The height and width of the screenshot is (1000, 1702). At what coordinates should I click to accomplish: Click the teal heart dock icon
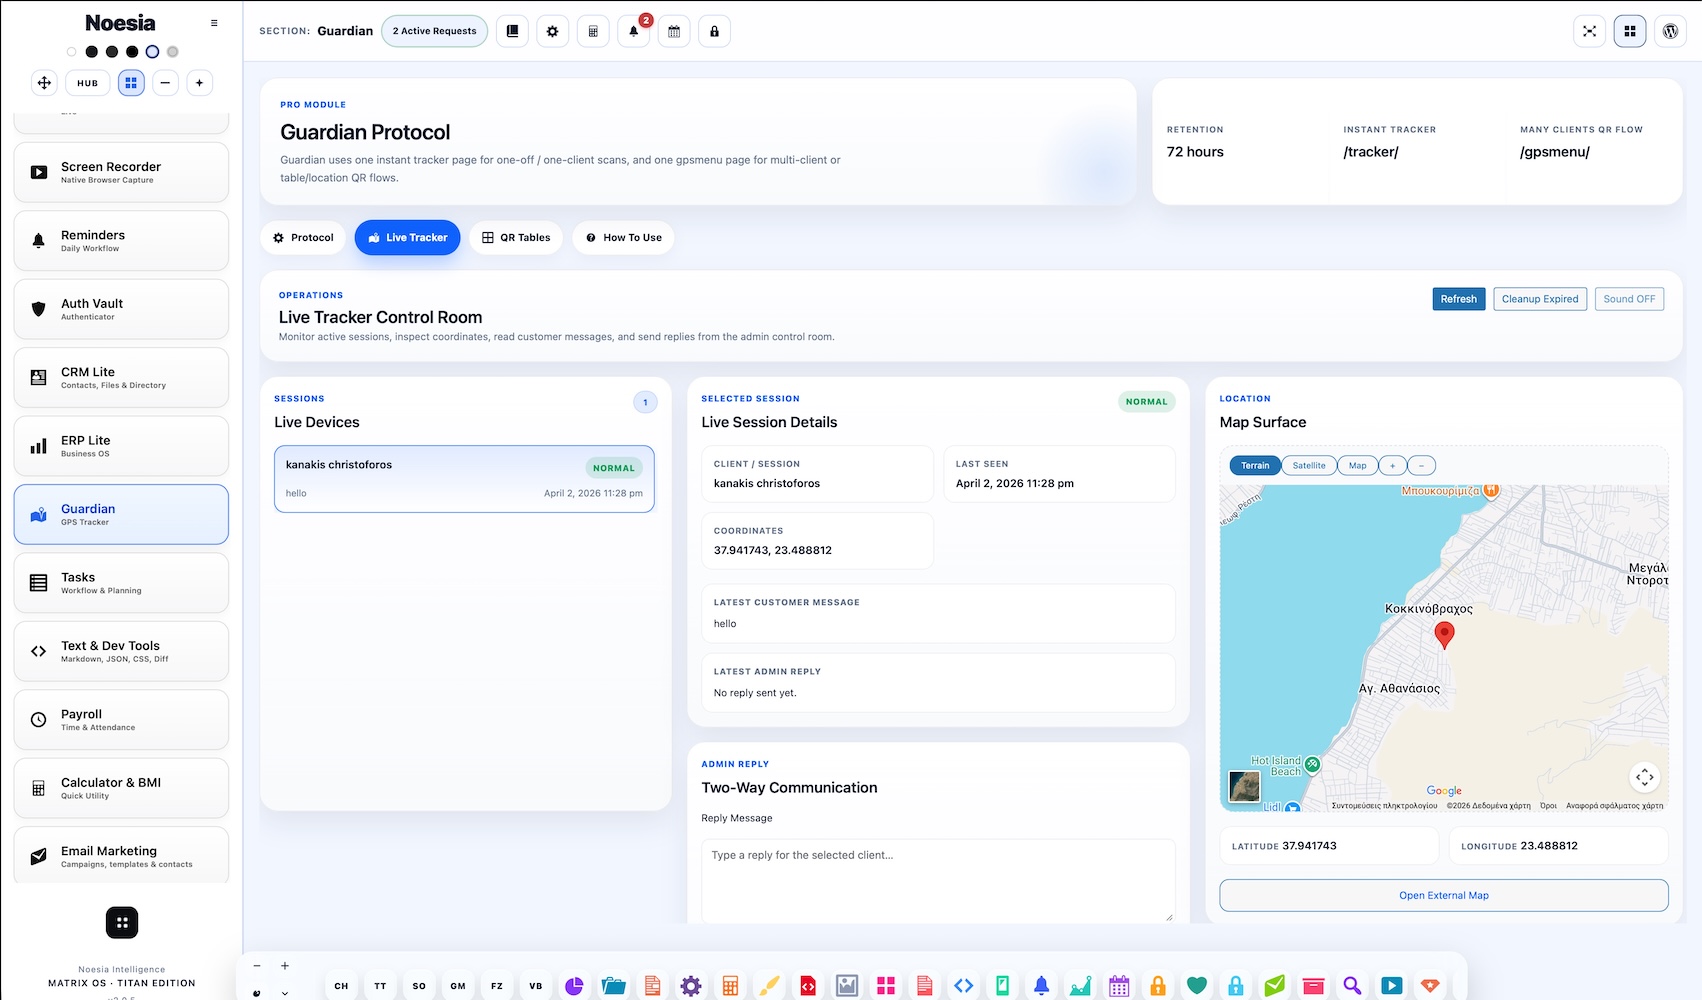(x=1196, y=986)
